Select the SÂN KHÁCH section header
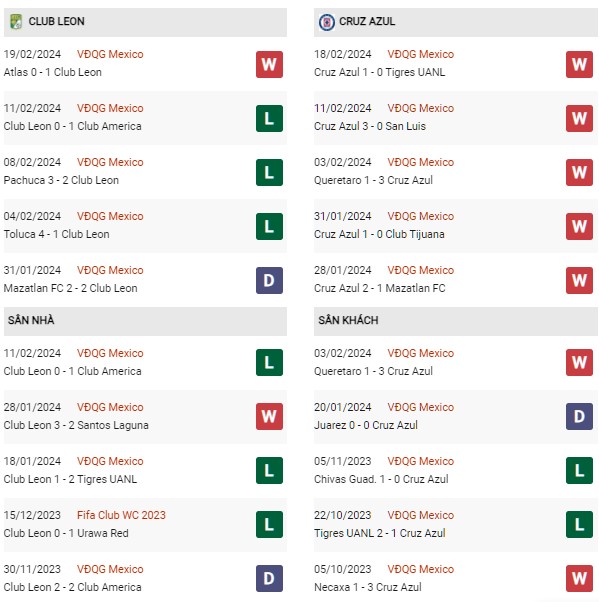The height and width of the screenshot is (602, 599). [x=455, y=320]
